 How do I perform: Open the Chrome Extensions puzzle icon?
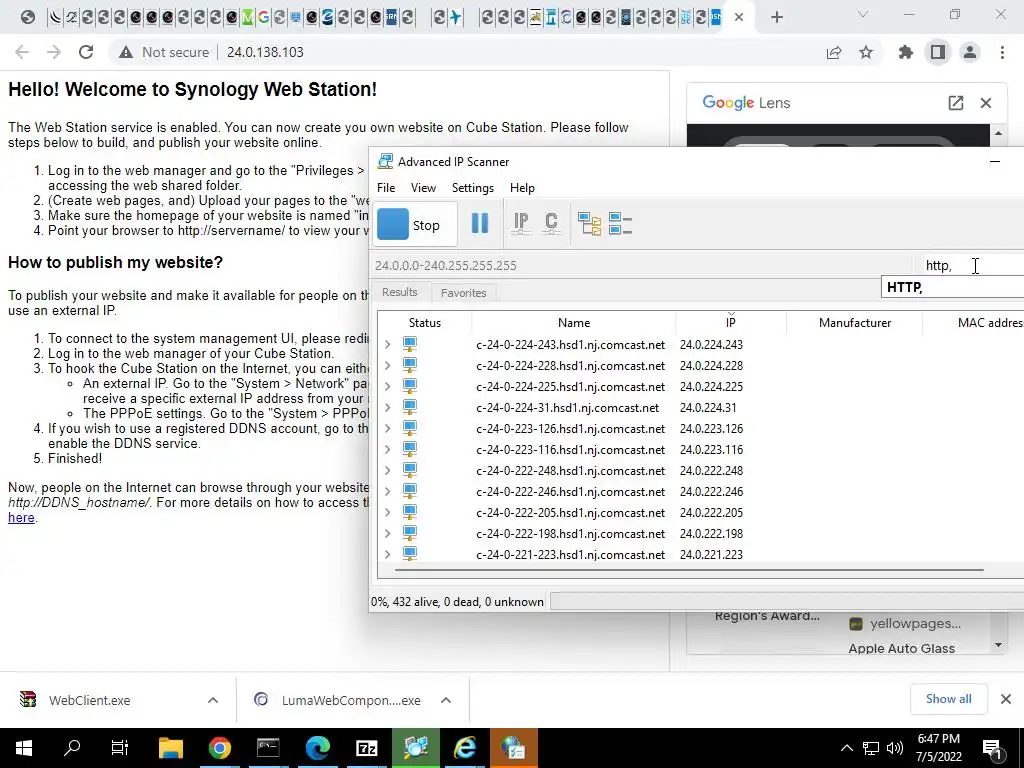click(906, 52)
